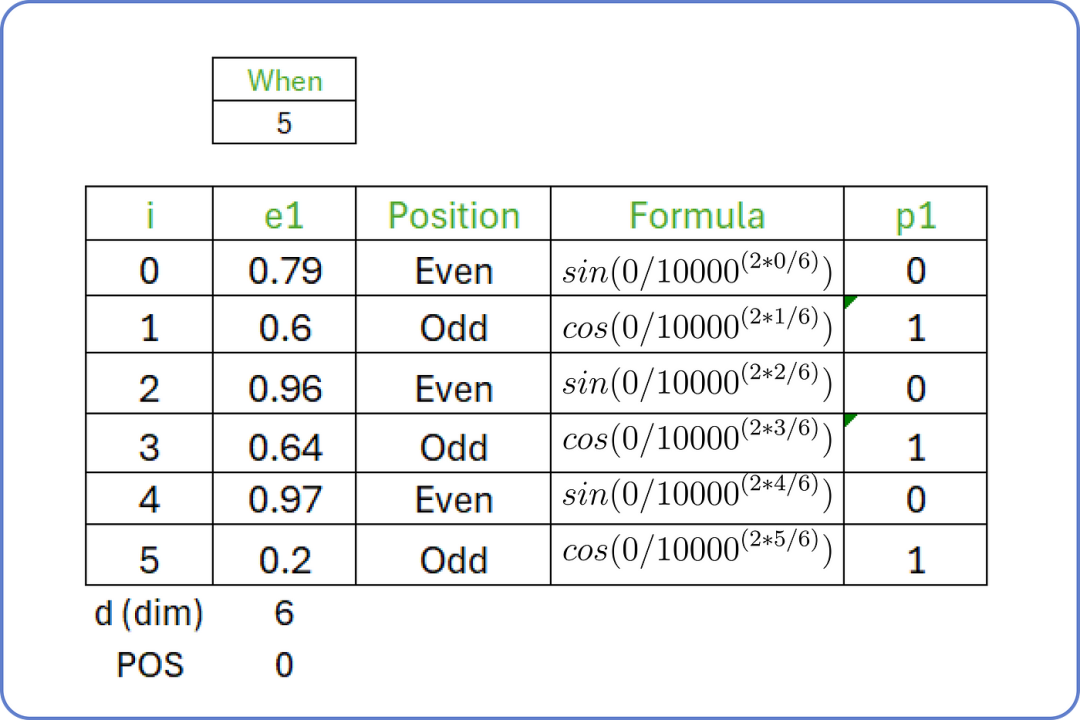Click the 'Position' column header
1080x720 pixels.
point(453,215)
